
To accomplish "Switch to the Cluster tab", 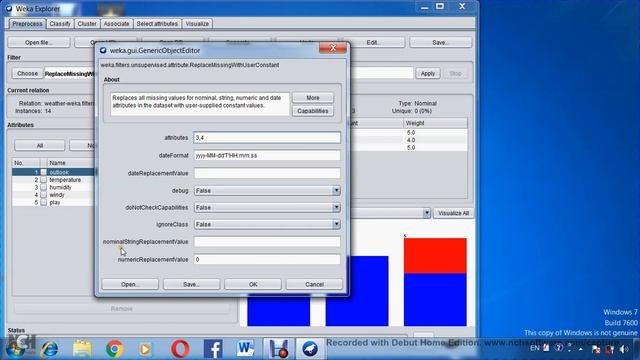I will pos(87,24).
